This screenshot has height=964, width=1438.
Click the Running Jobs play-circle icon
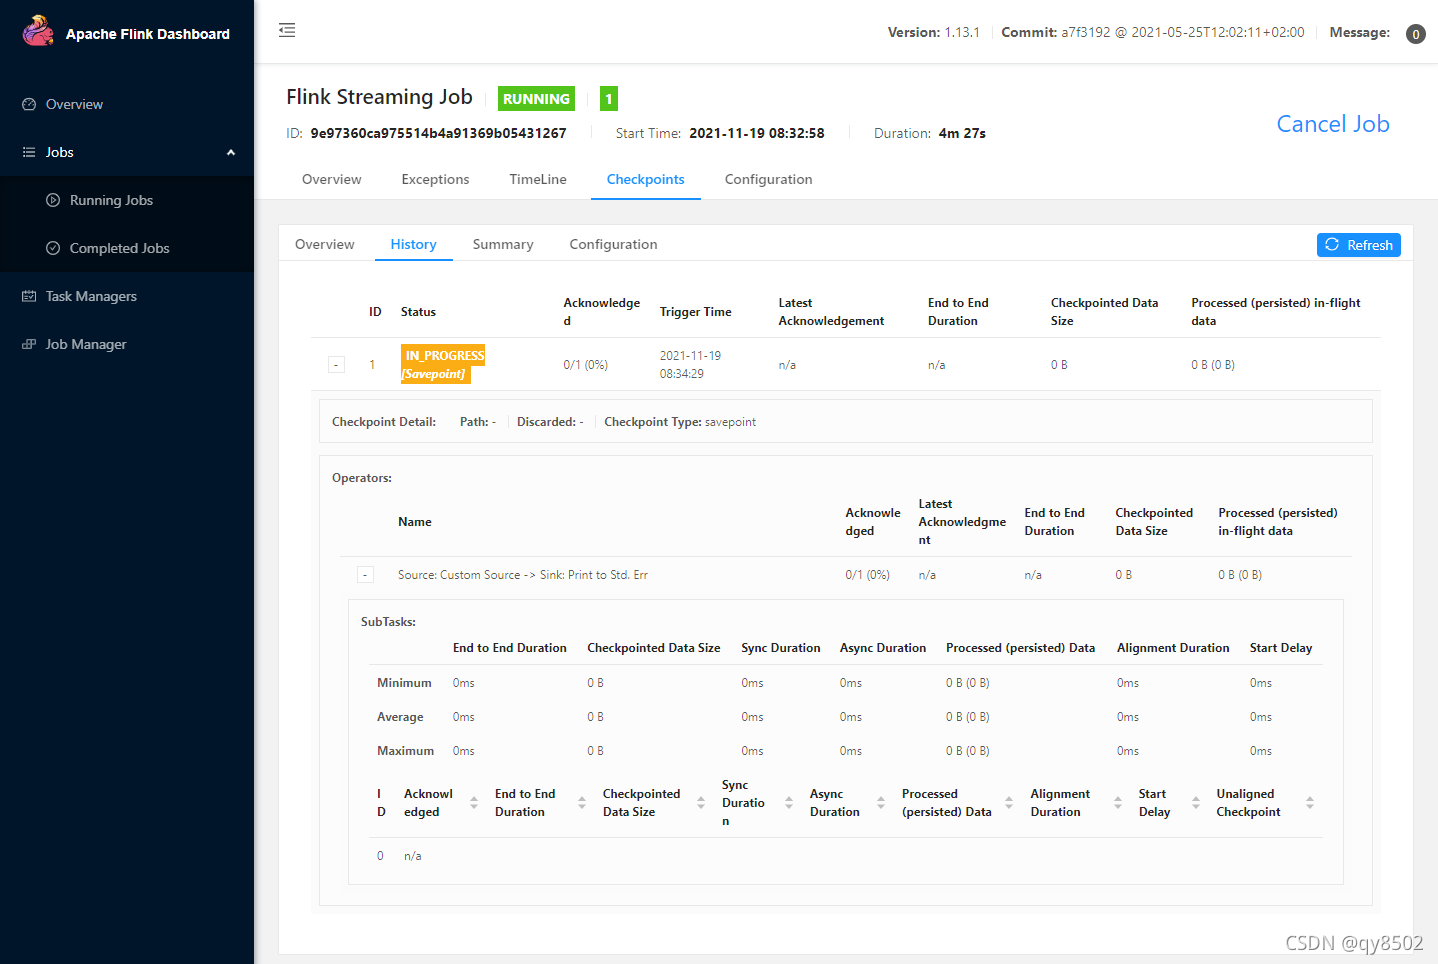click(x=53, y=200)
